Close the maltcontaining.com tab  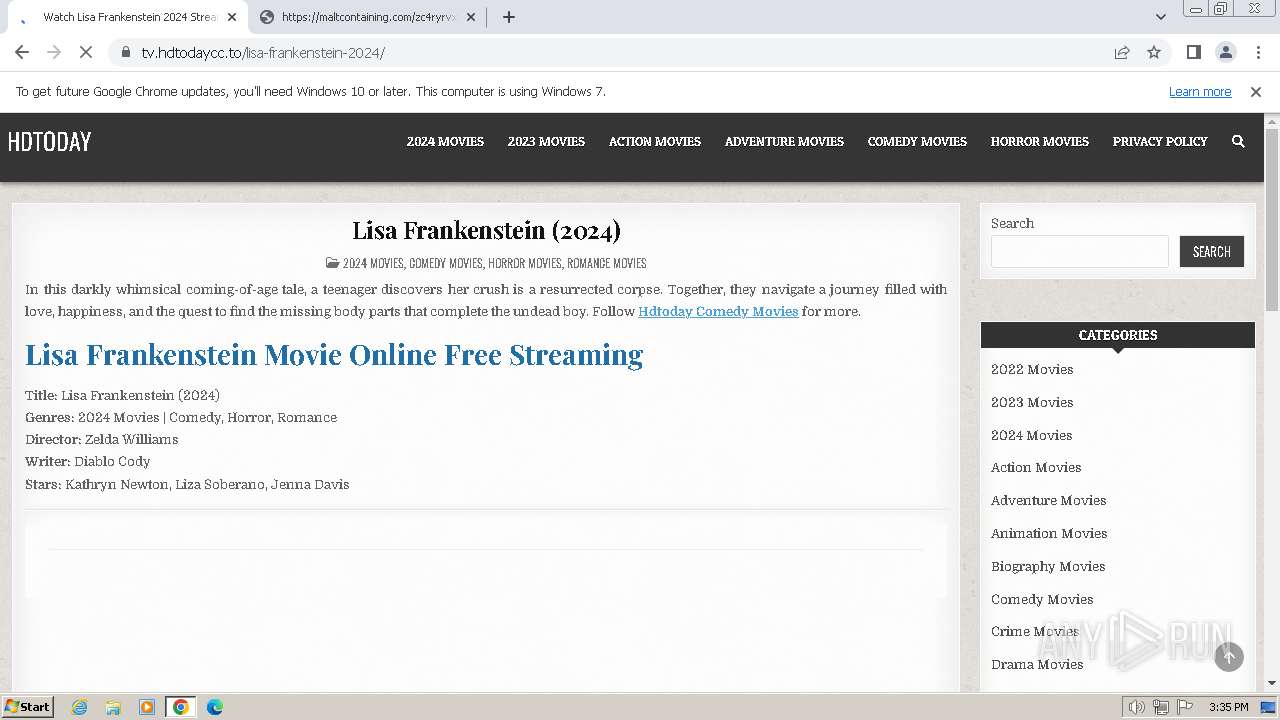[471, 17]
